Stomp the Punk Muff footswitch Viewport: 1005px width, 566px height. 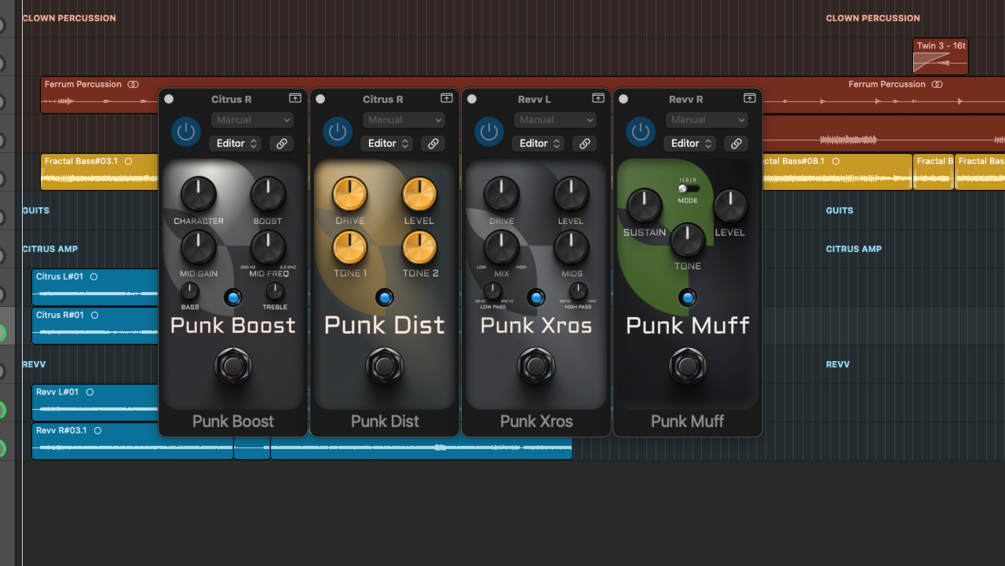688,366
